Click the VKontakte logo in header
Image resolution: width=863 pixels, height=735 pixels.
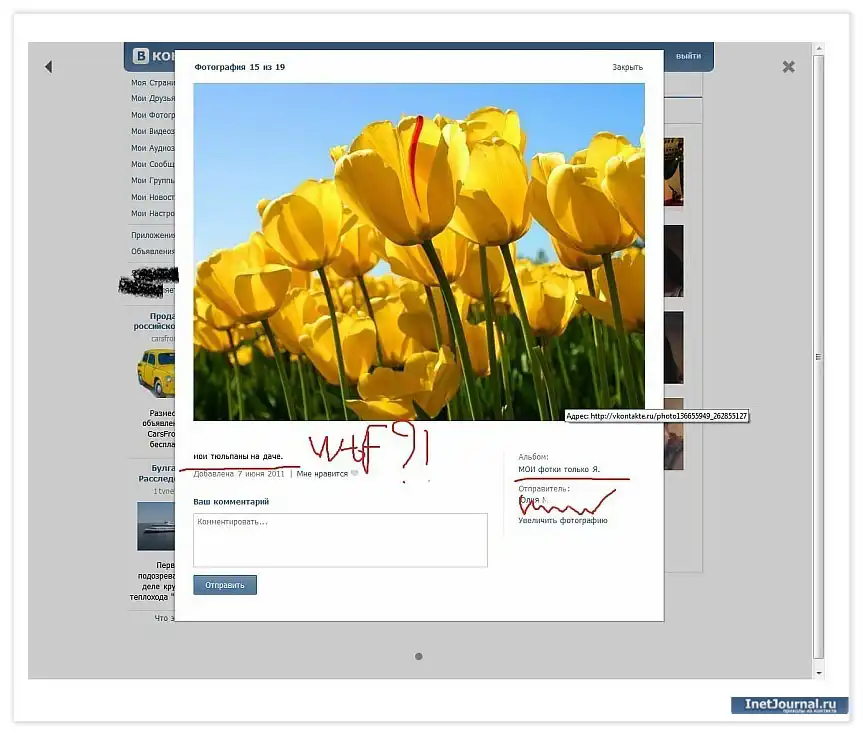tap(150, 57)
